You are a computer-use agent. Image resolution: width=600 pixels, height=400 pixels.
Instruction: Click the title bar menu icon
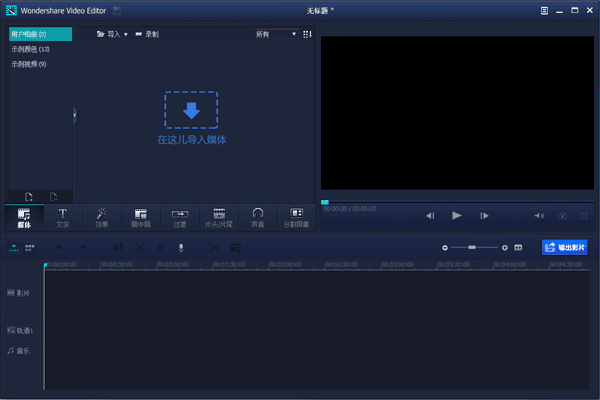click(544, 11)
